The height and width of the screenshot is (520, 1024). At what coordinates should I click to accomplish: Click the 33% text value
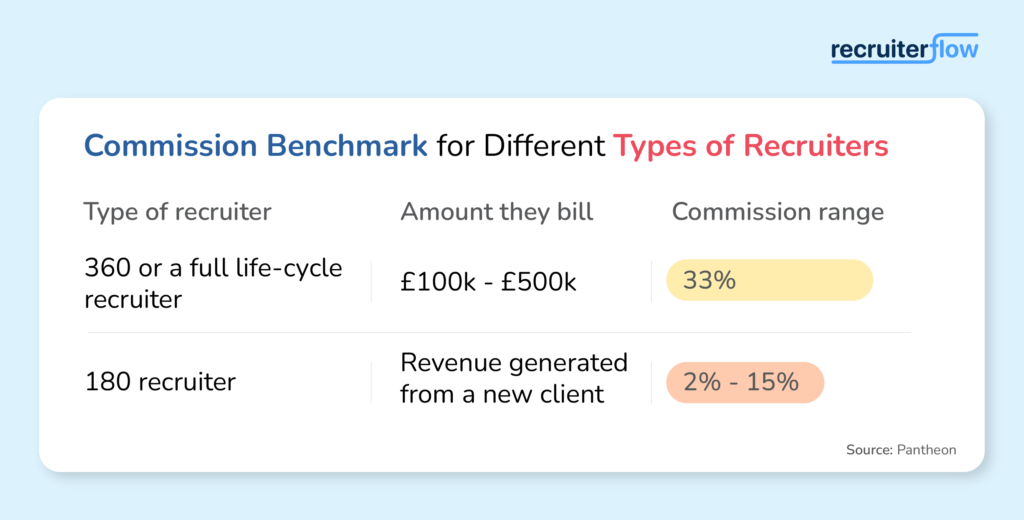click(x=709, y=280)
